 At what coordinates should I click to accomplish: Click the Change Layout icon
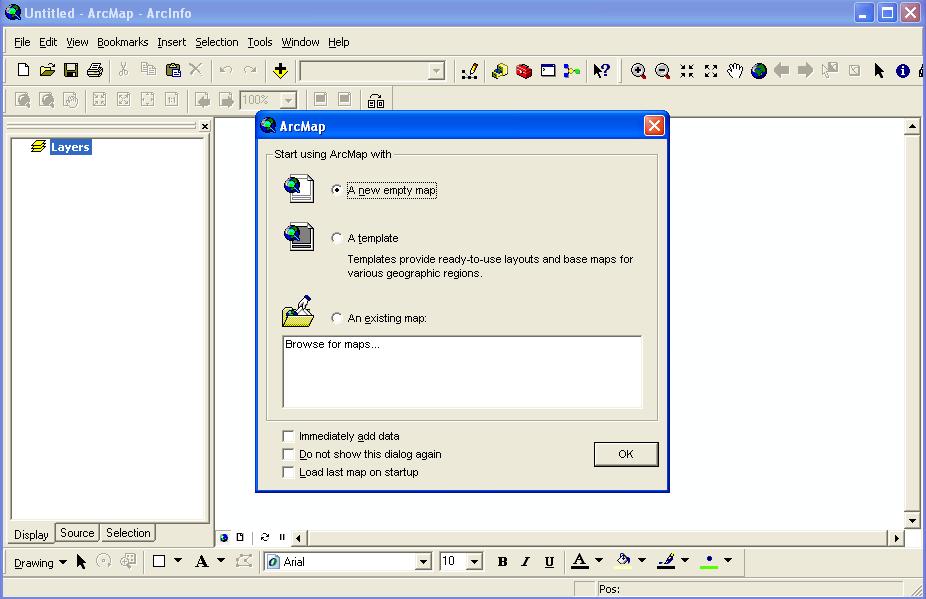(x=376, y=100)
